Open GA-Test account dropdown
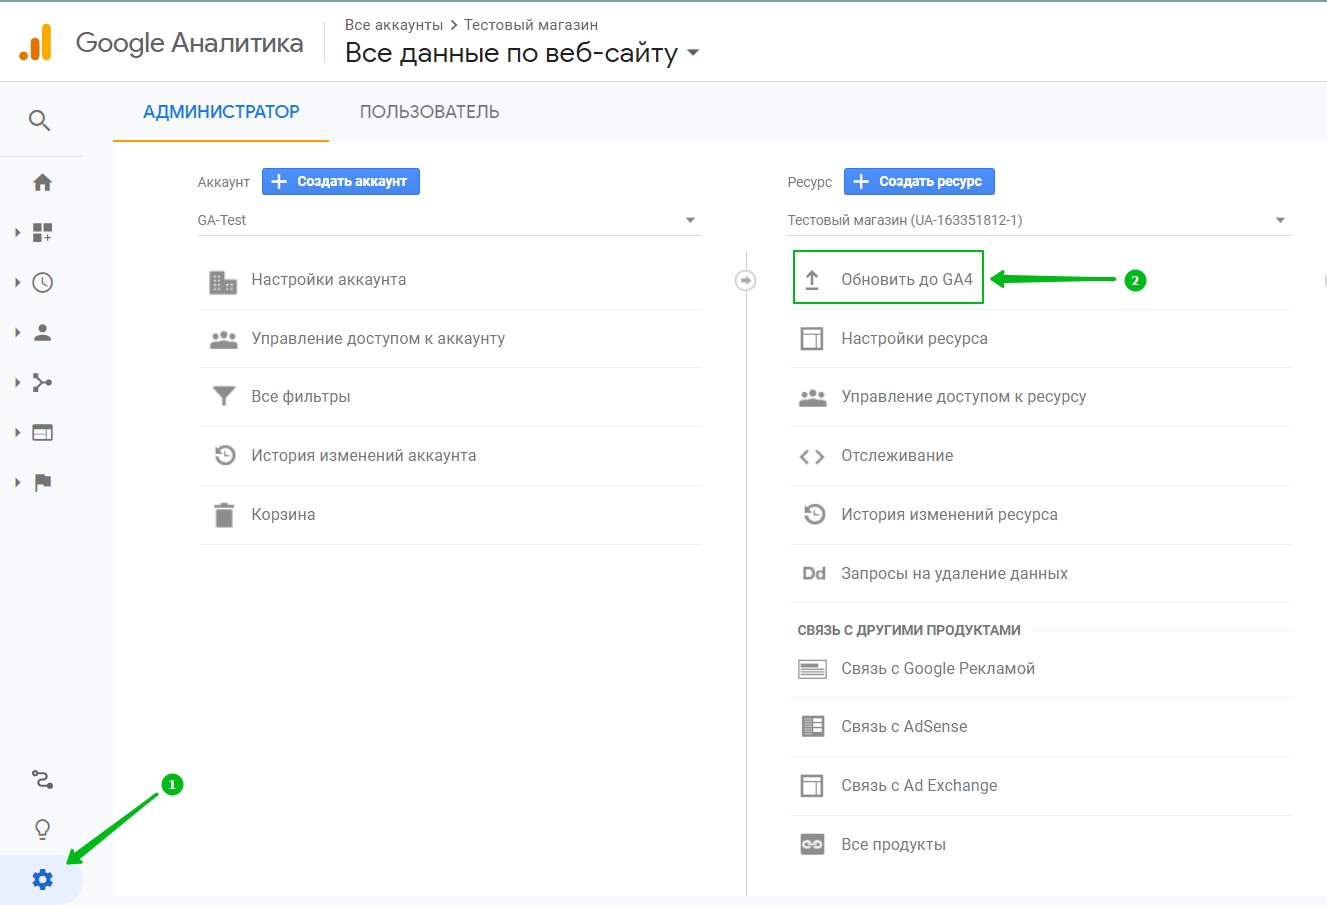The width and height of the screenshot is (1327, 905). tap(450, 220)
